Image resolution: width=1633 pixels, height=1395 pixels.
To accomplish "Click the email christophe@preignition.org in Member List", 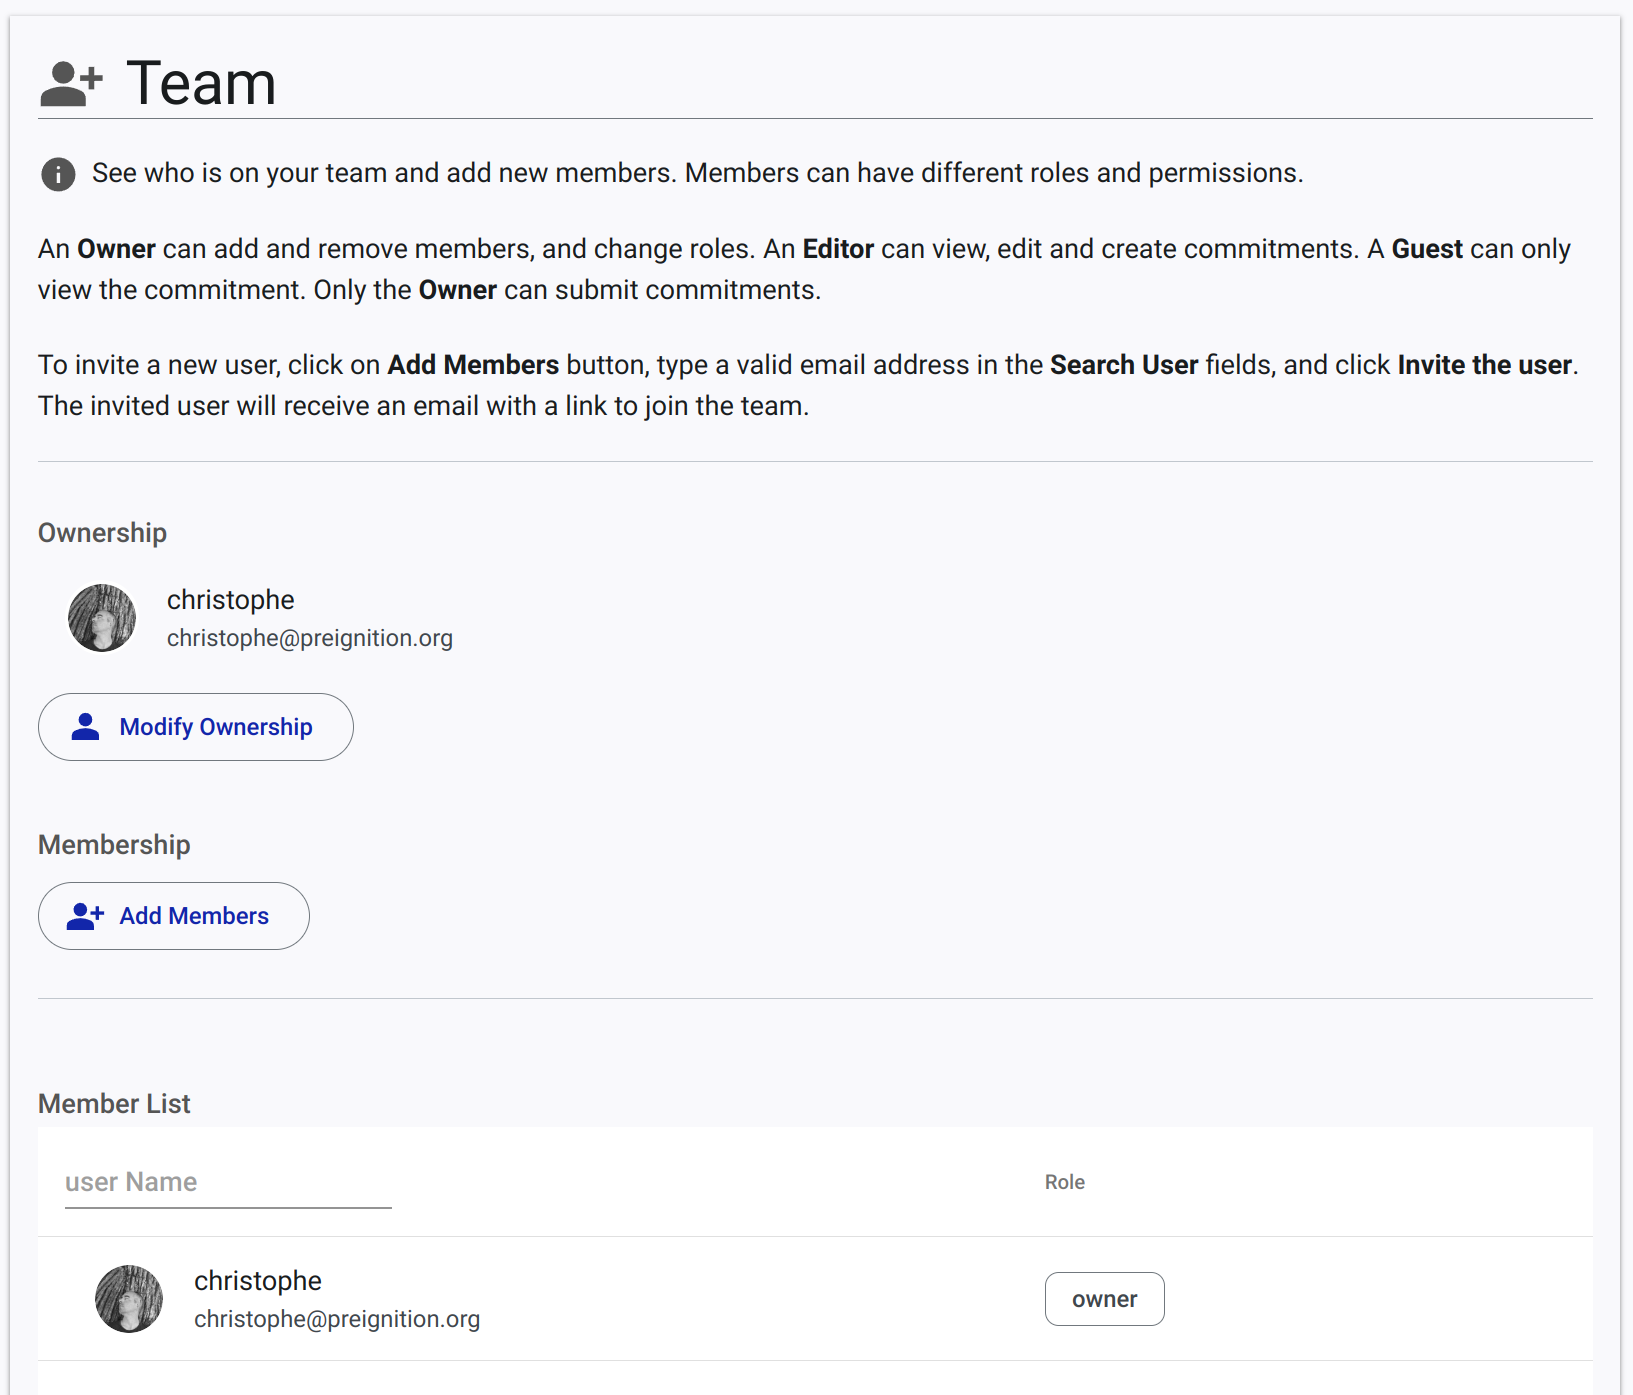I will (x=337, y=1319).
